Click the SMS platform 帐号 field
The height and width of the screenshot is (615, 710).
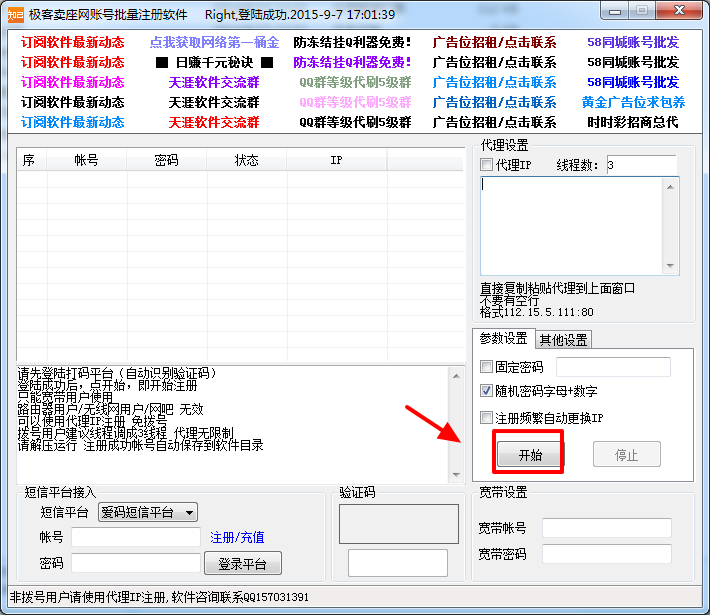click(x=136, y=537)
